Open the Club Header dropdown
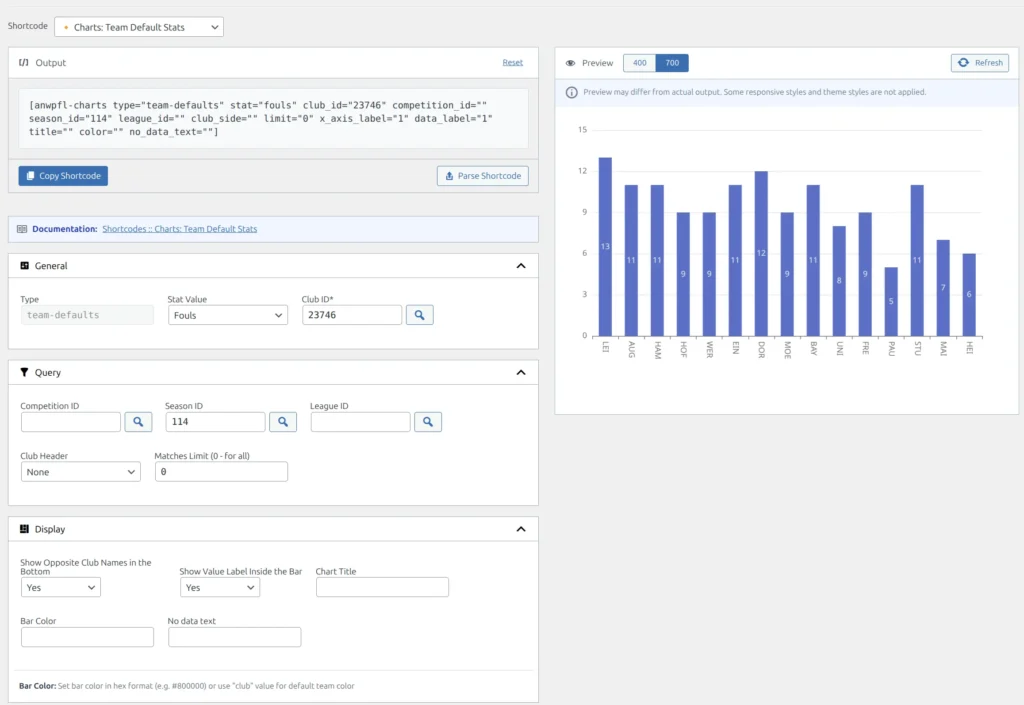1024x705 pixels. coord(80,472)
